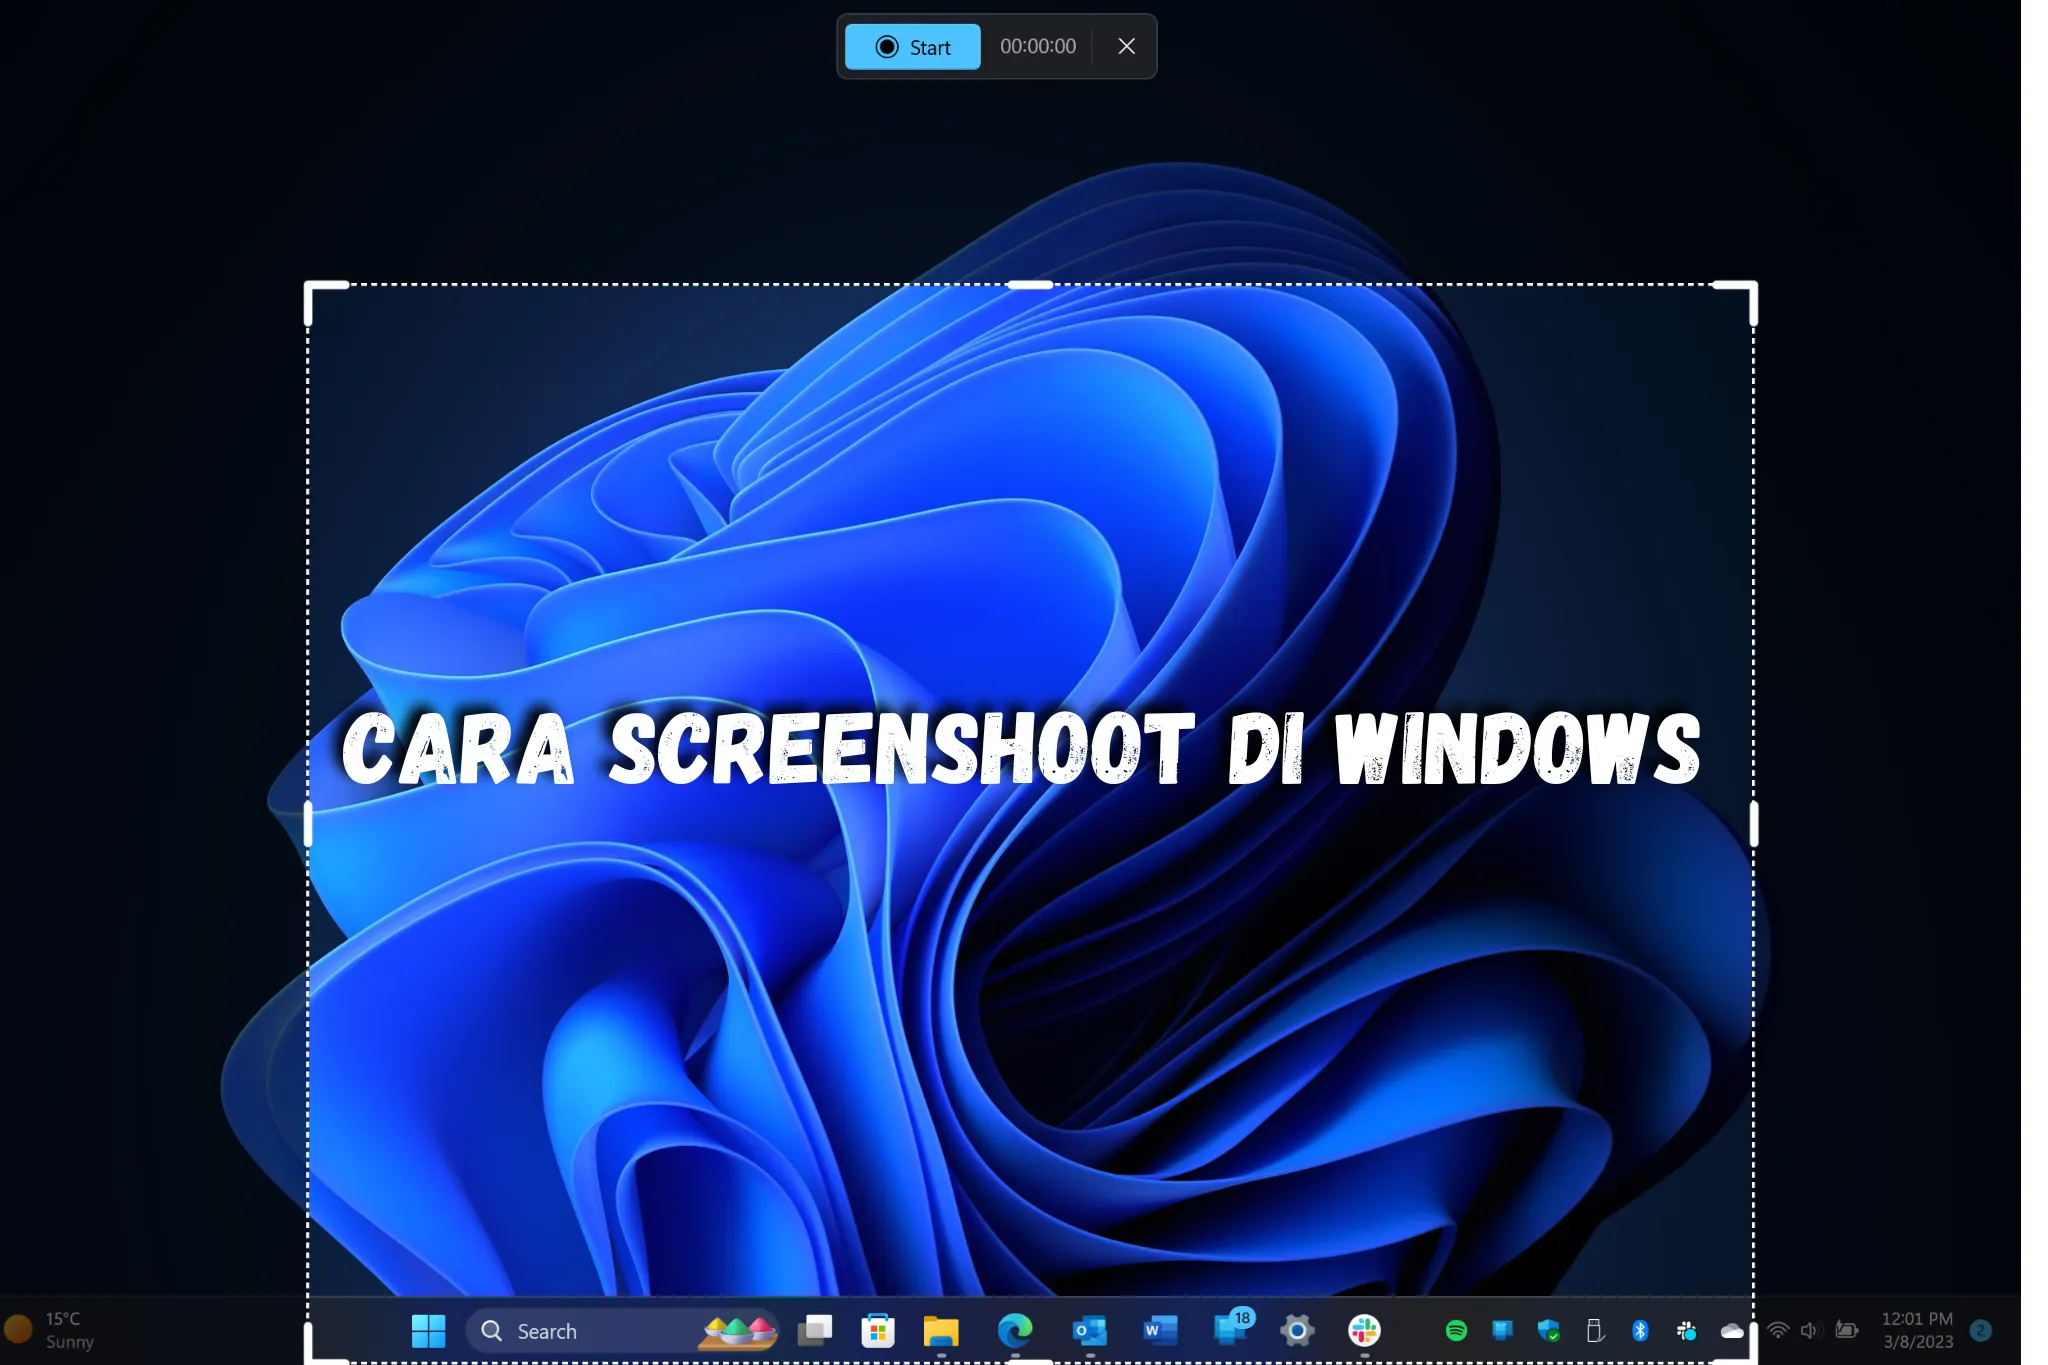Open the notification badge showing 2
The image size is (2048, 1365).
tap(1980, 1331)
